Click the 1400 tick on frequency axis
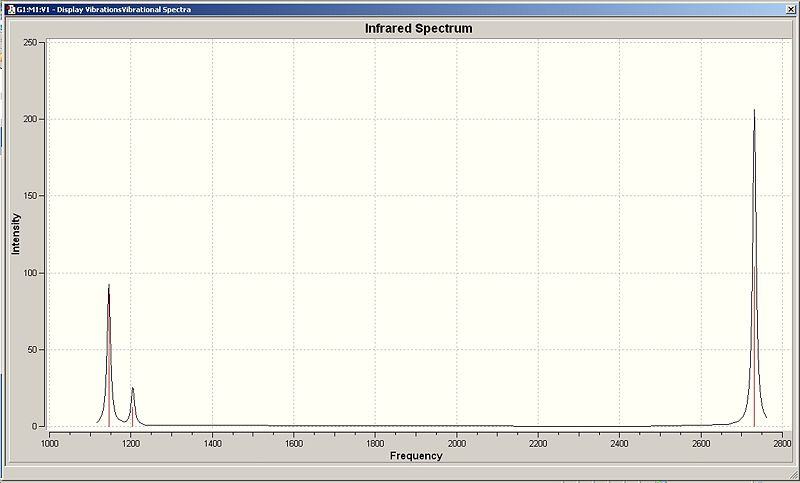The height and width of the screenshot is (483, 800). tap(212, 443)
